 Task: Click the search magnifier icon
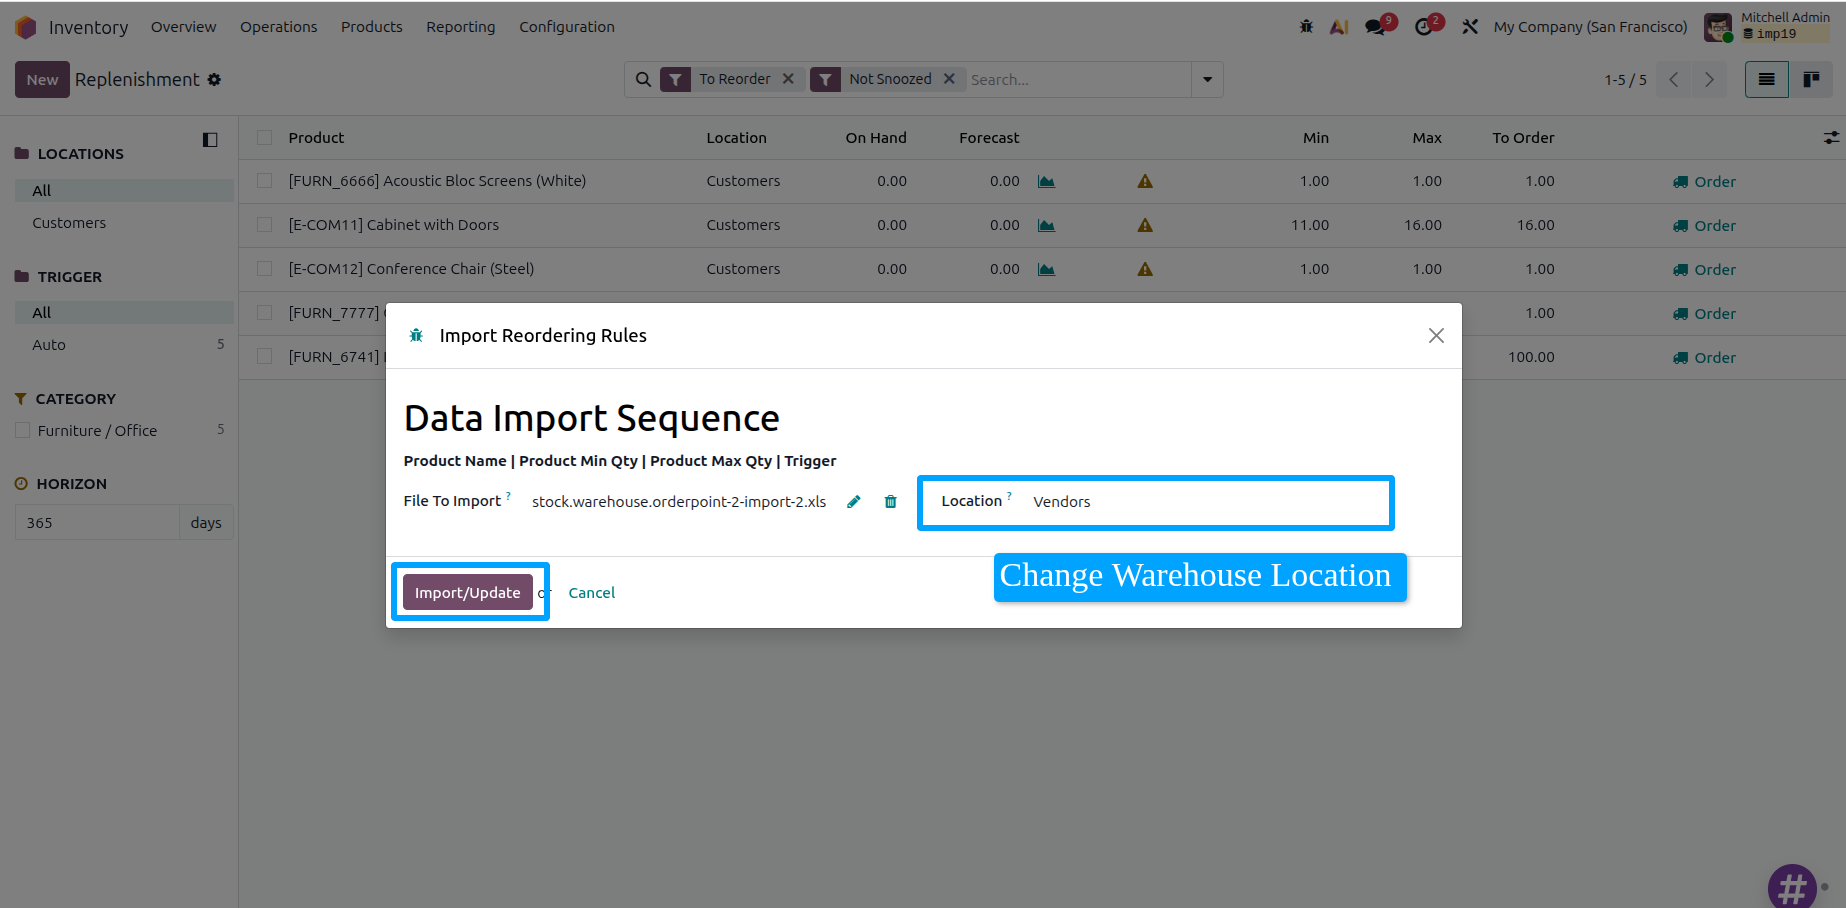click(x=644, y=79)
